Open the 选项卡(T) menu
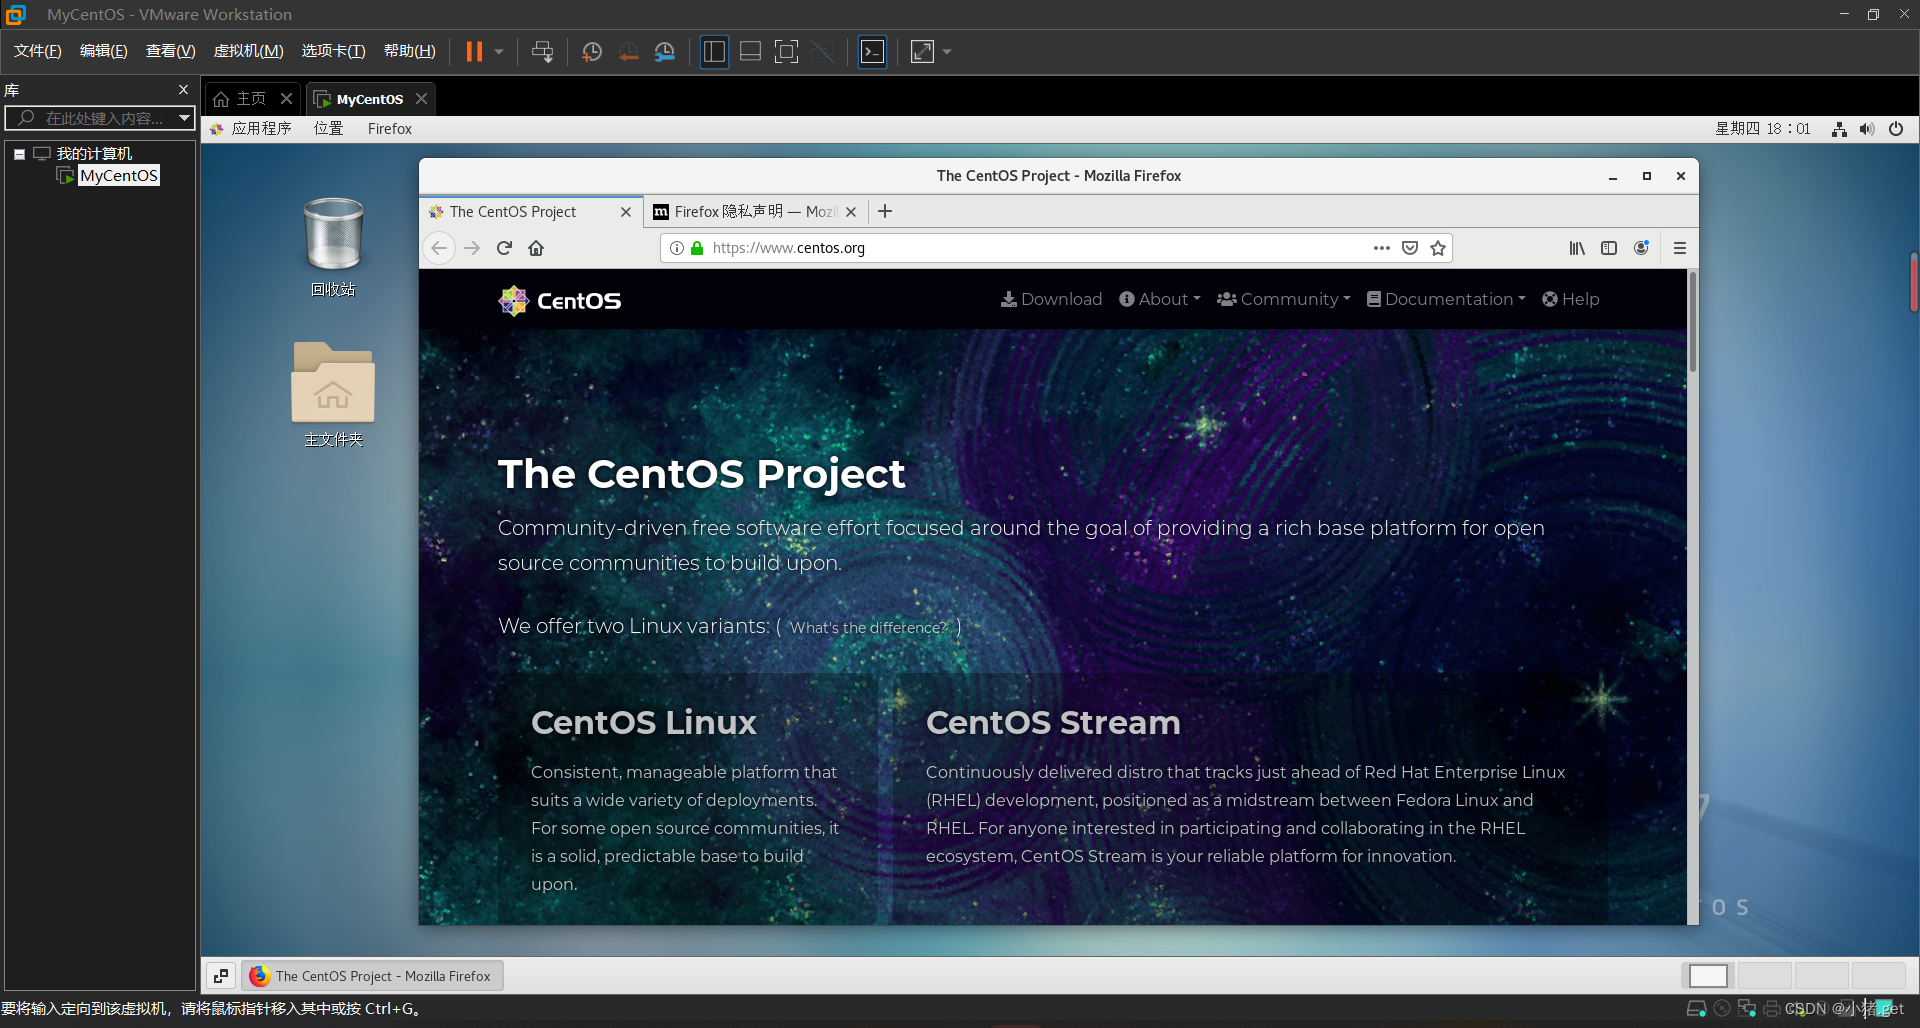 tap(334, 51)
